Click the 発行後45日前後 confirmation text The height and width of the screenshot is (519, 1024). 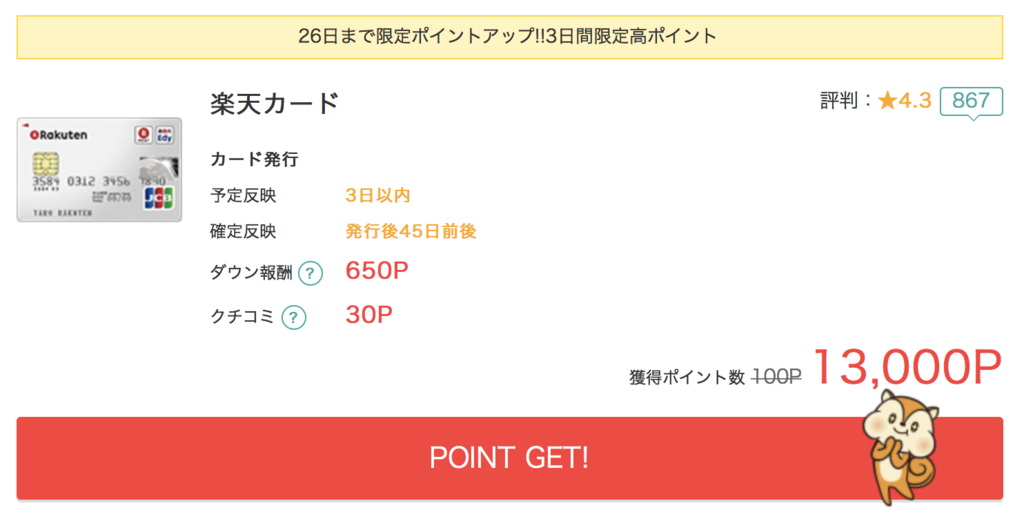[x=411, y=231]
